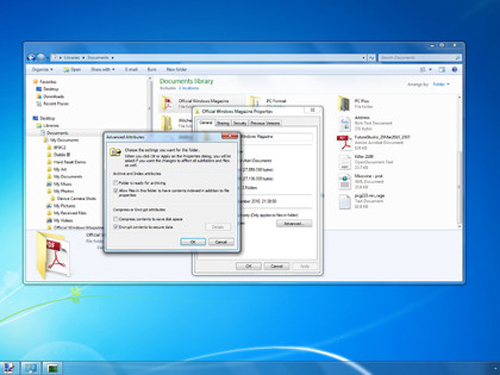
Task: Click the Official Windows Magazine folder icon
Action: (x=168, y=103)
